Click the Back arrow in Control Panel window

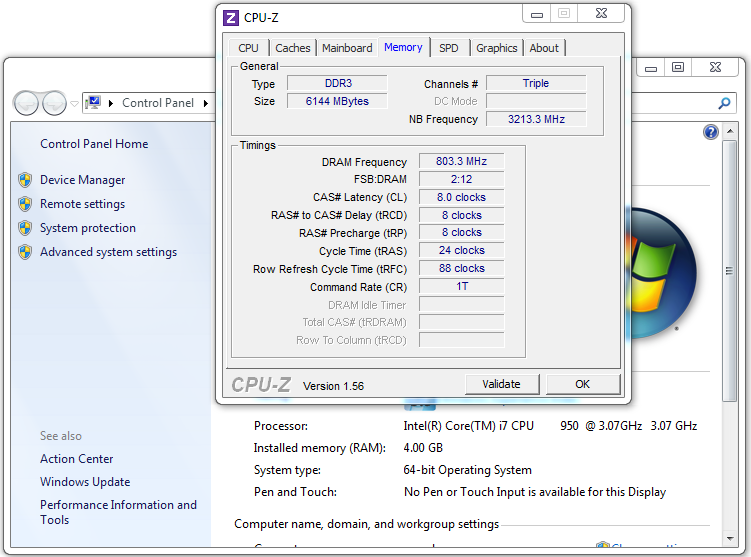pos(26,102)
